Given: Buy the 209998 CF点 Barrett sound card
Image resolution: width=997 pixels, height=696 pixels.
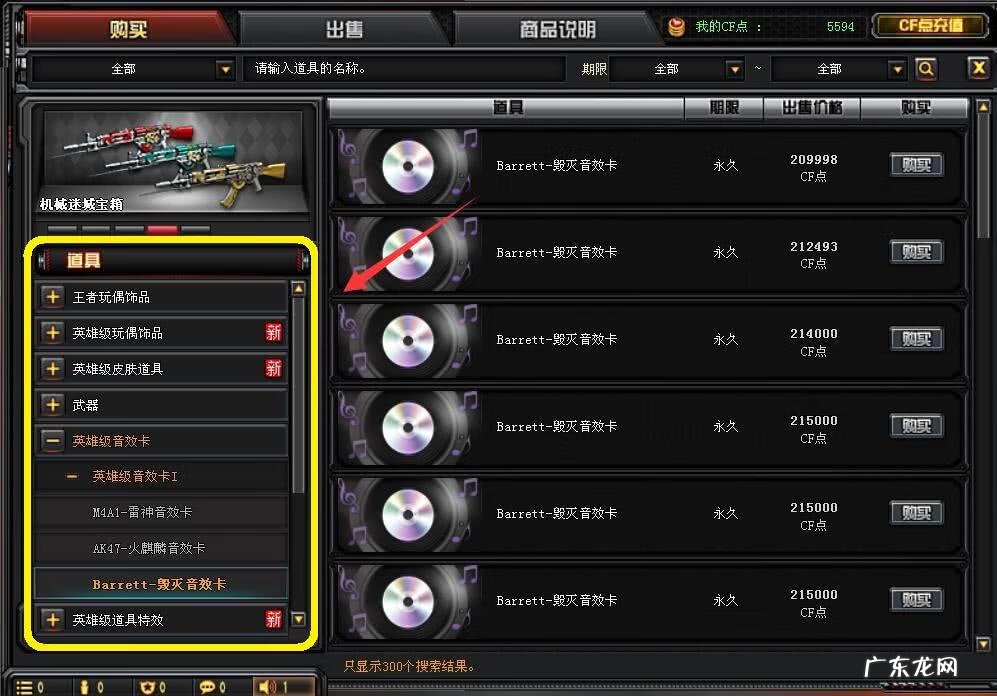Looking at the screenshot, I should [x=916, y=165].
